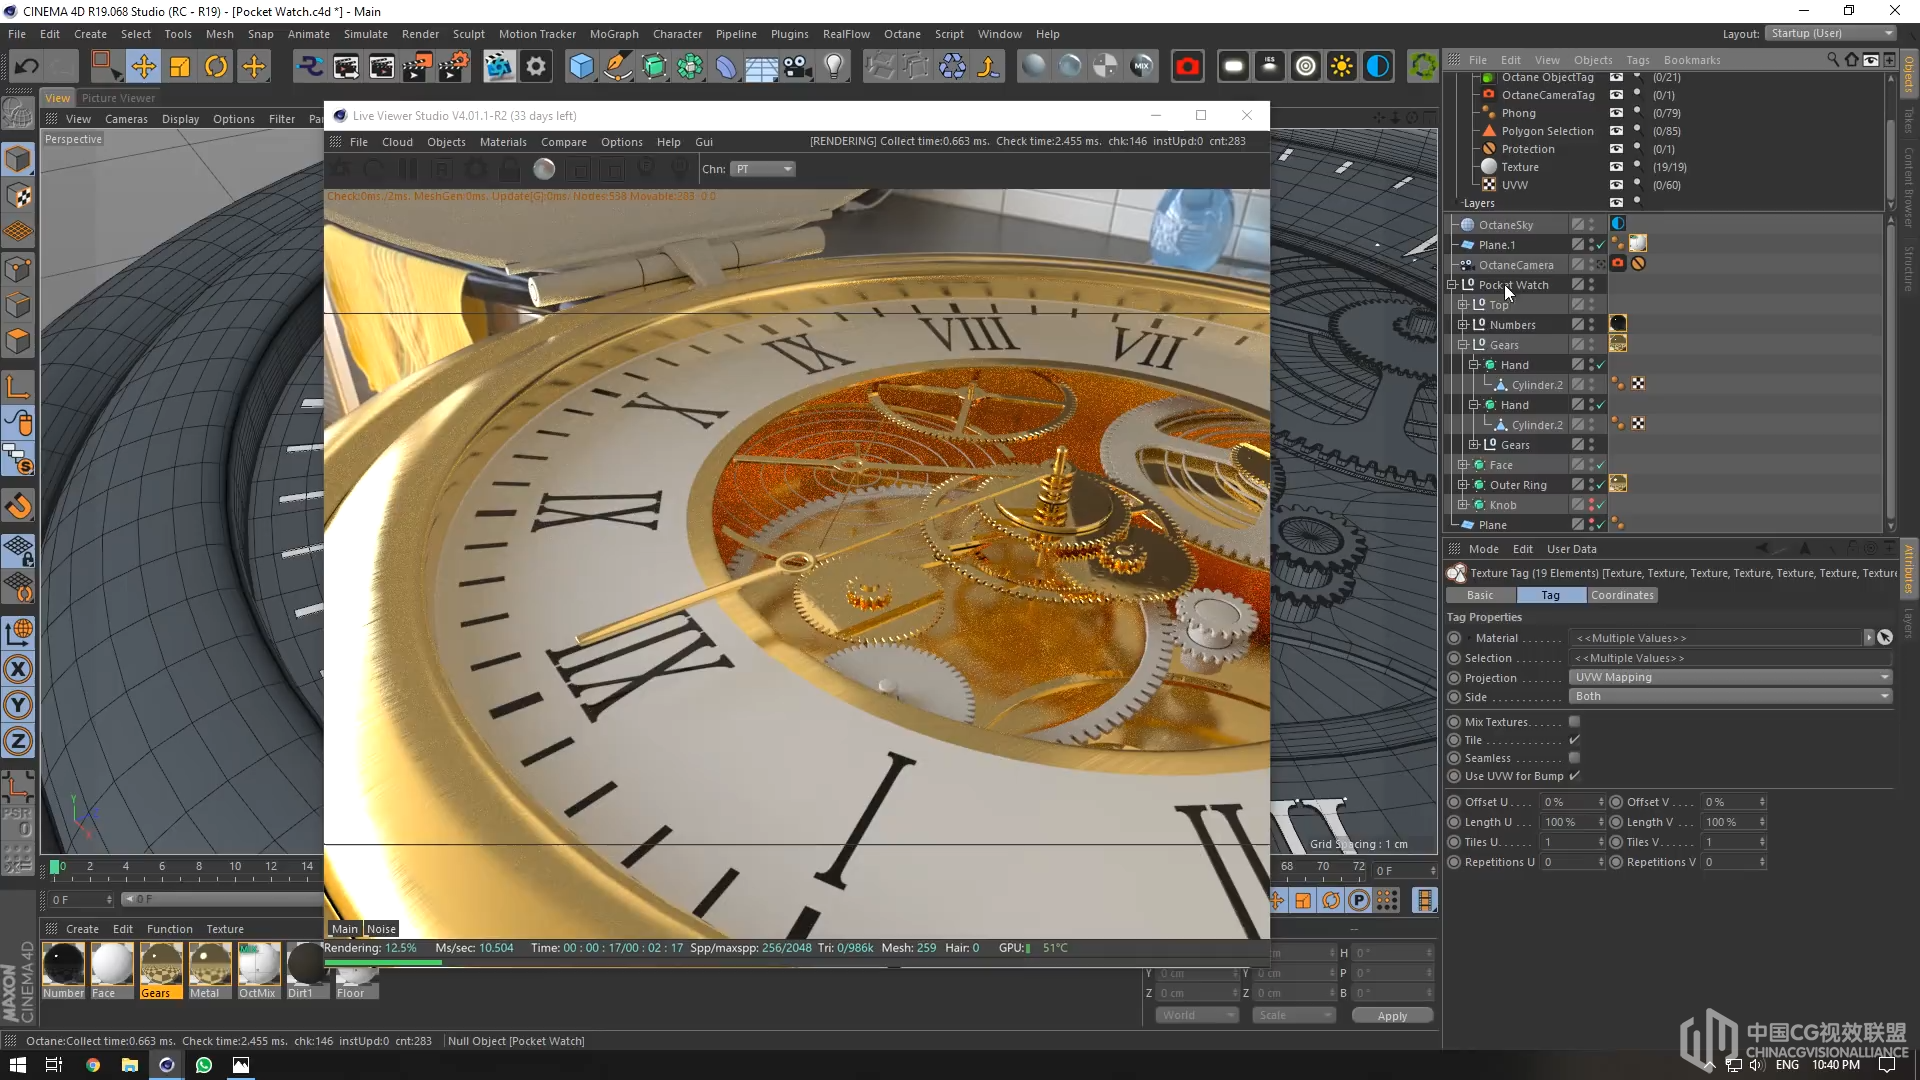
Task: Switch to the Basic tab
Action: coord(1480,595)
